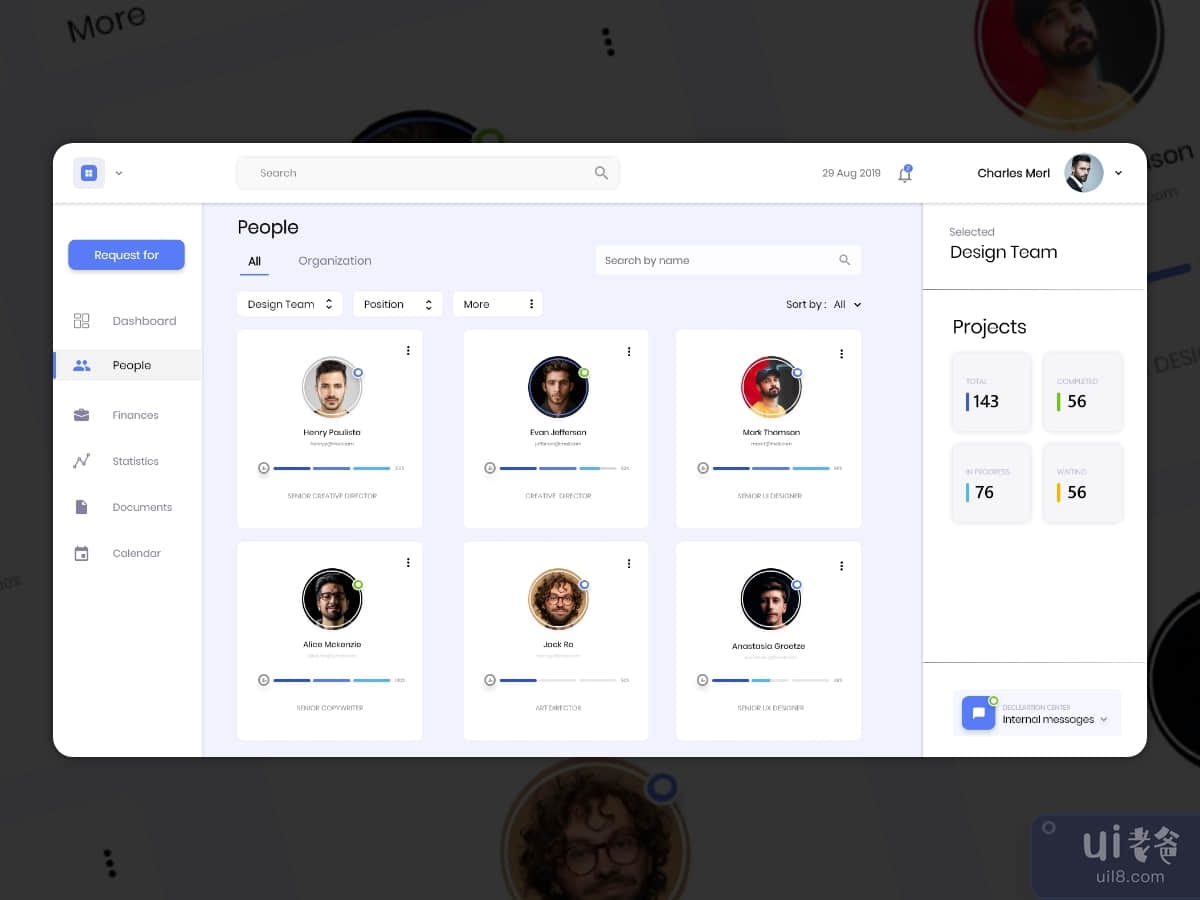Click the Request for button

point(126,255)
